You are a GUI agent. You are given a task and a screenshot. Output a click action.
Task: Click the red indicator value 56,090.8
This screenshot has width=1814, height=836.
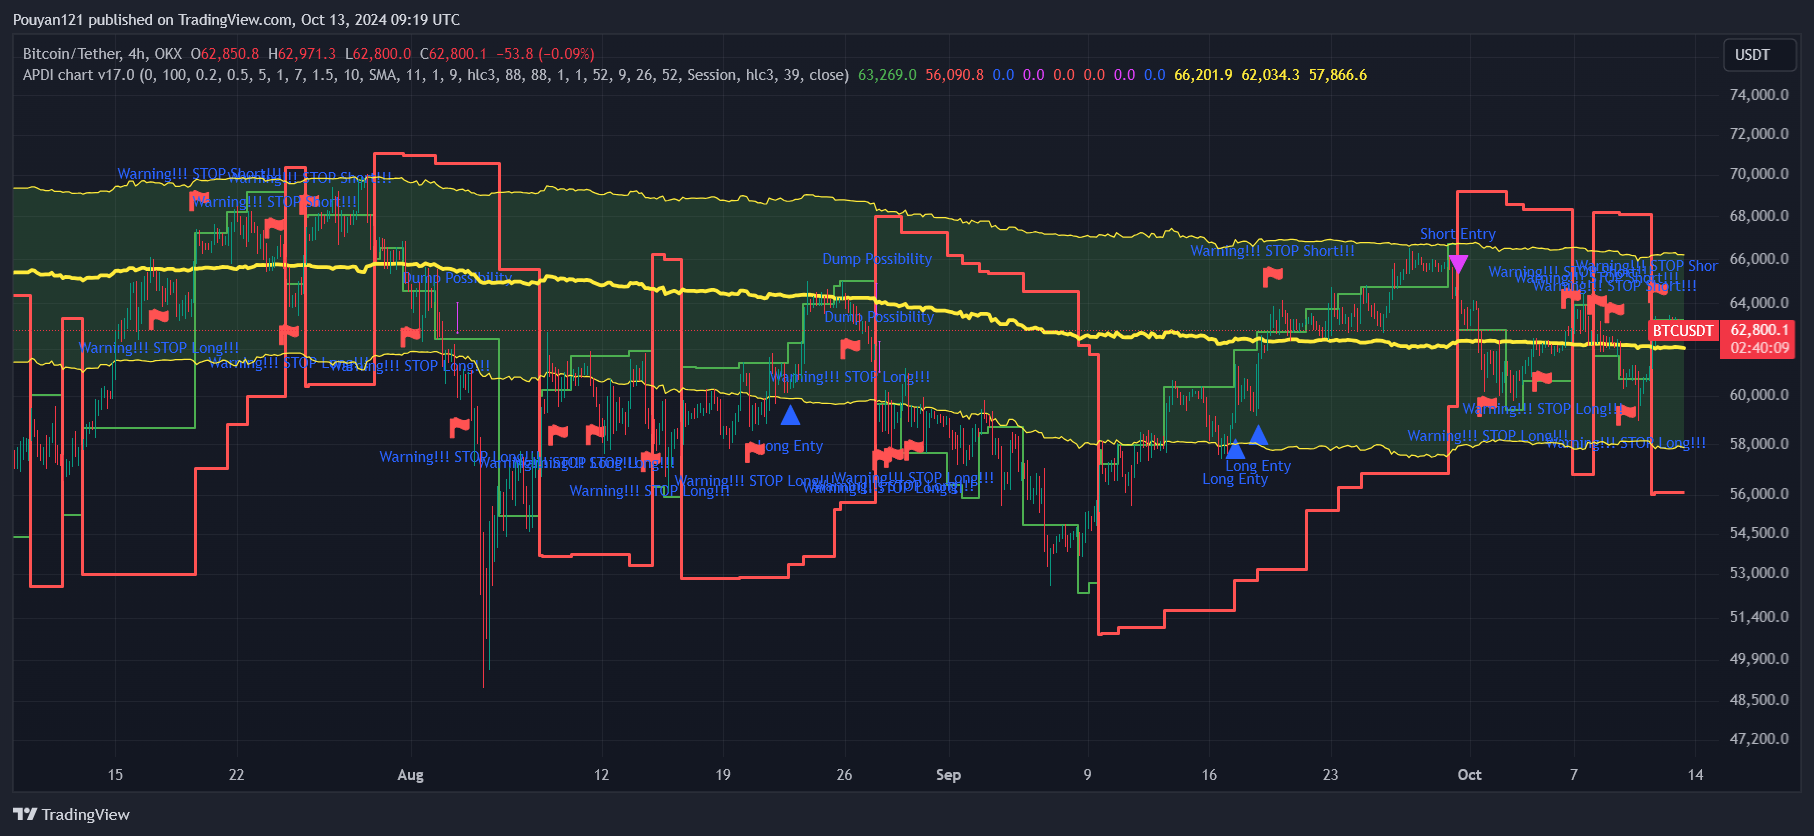954,75
